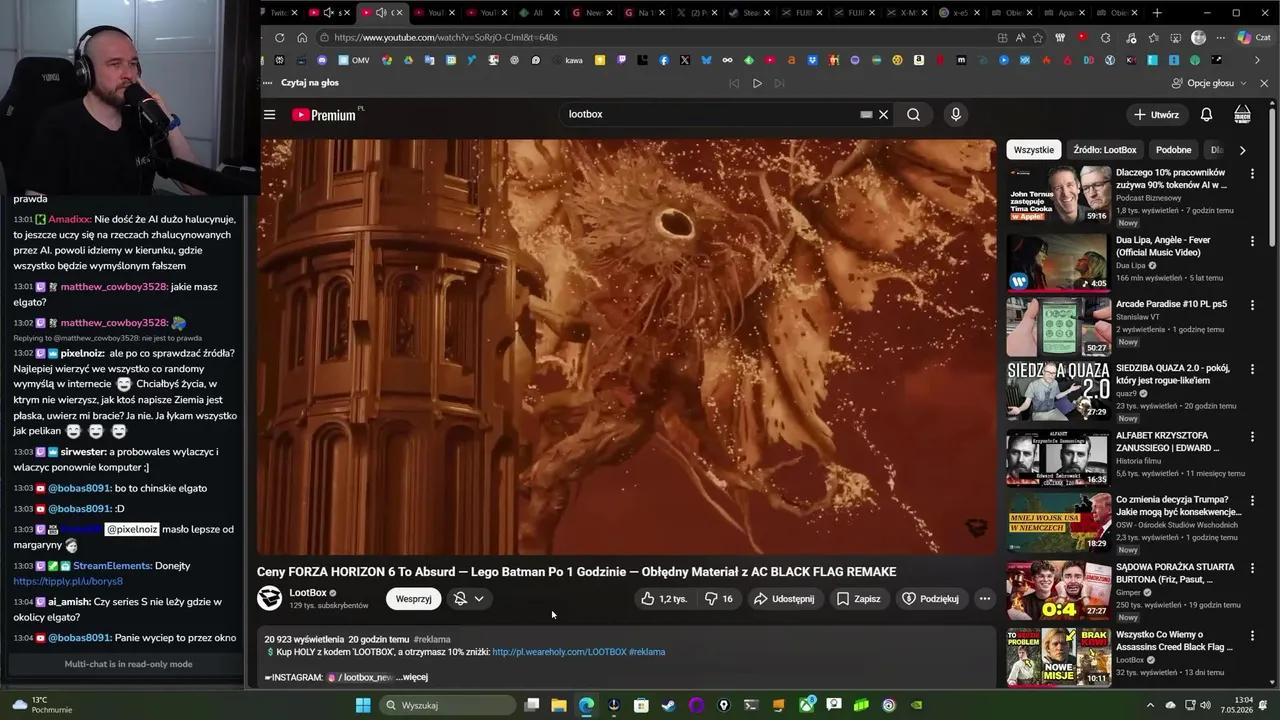
Task: Open virtual keyboard icon in search box
Action: click(x=866, y=114)
